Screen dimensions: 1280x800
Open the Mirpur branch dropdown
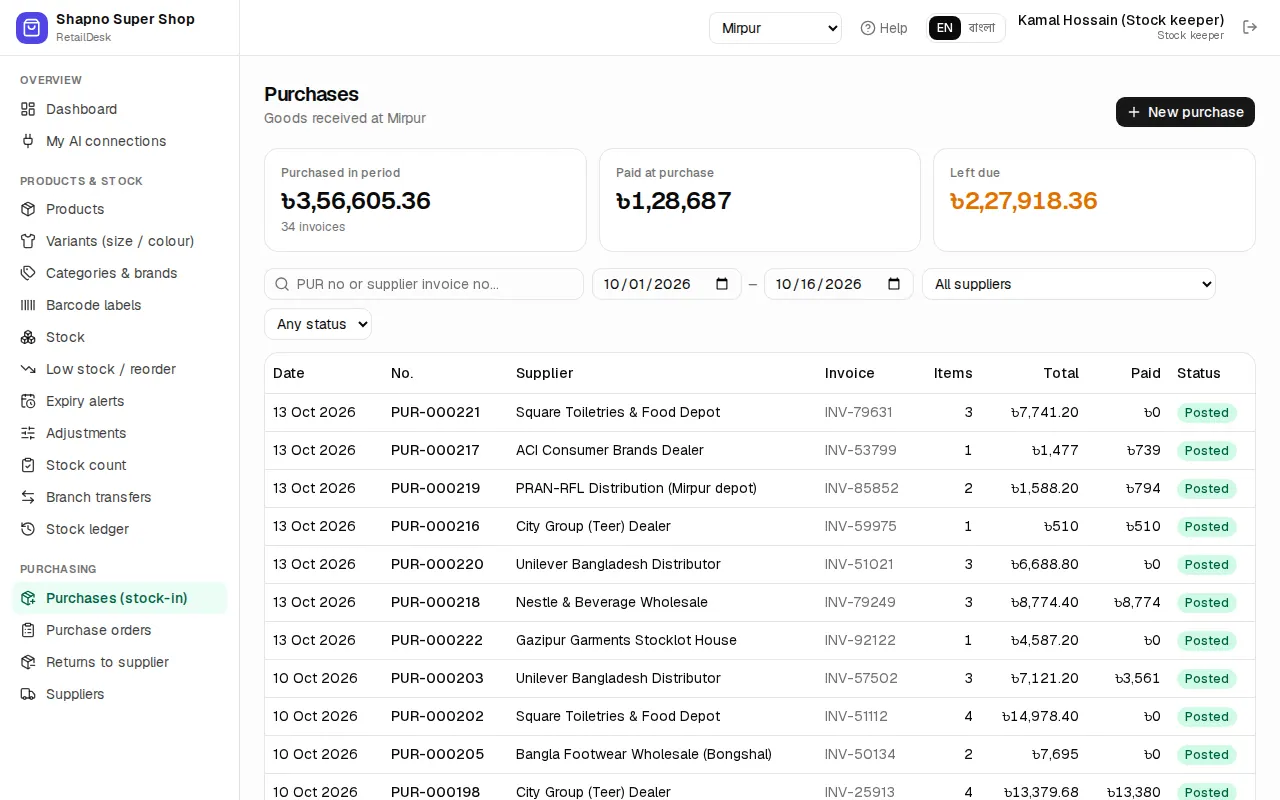[775, 28]
